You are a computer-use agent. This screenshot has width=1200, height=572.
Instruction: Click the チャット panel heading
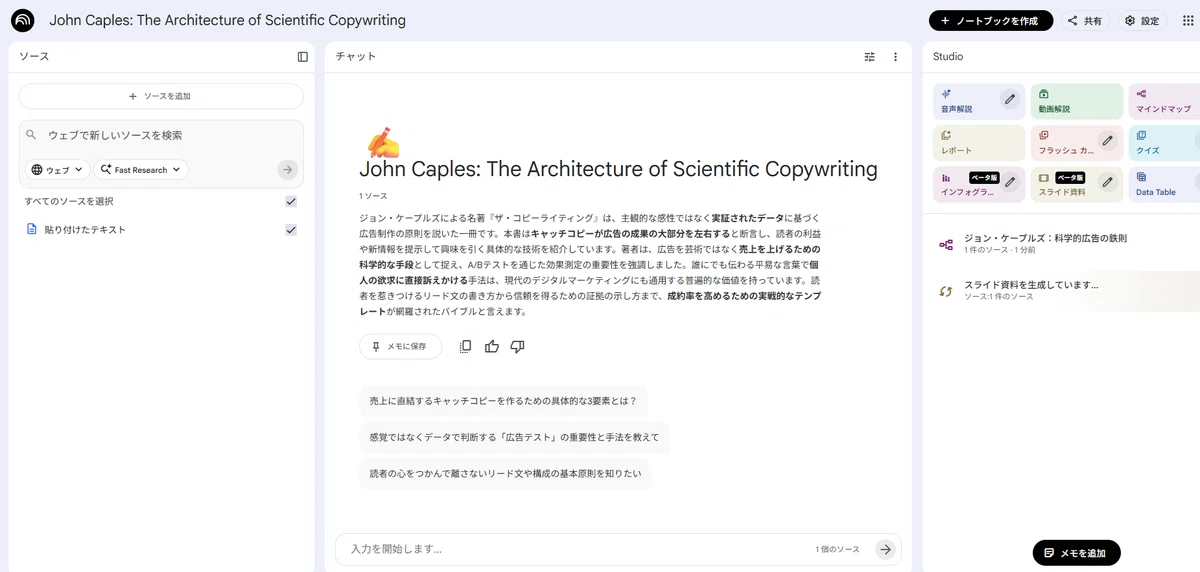pos(356,57)
